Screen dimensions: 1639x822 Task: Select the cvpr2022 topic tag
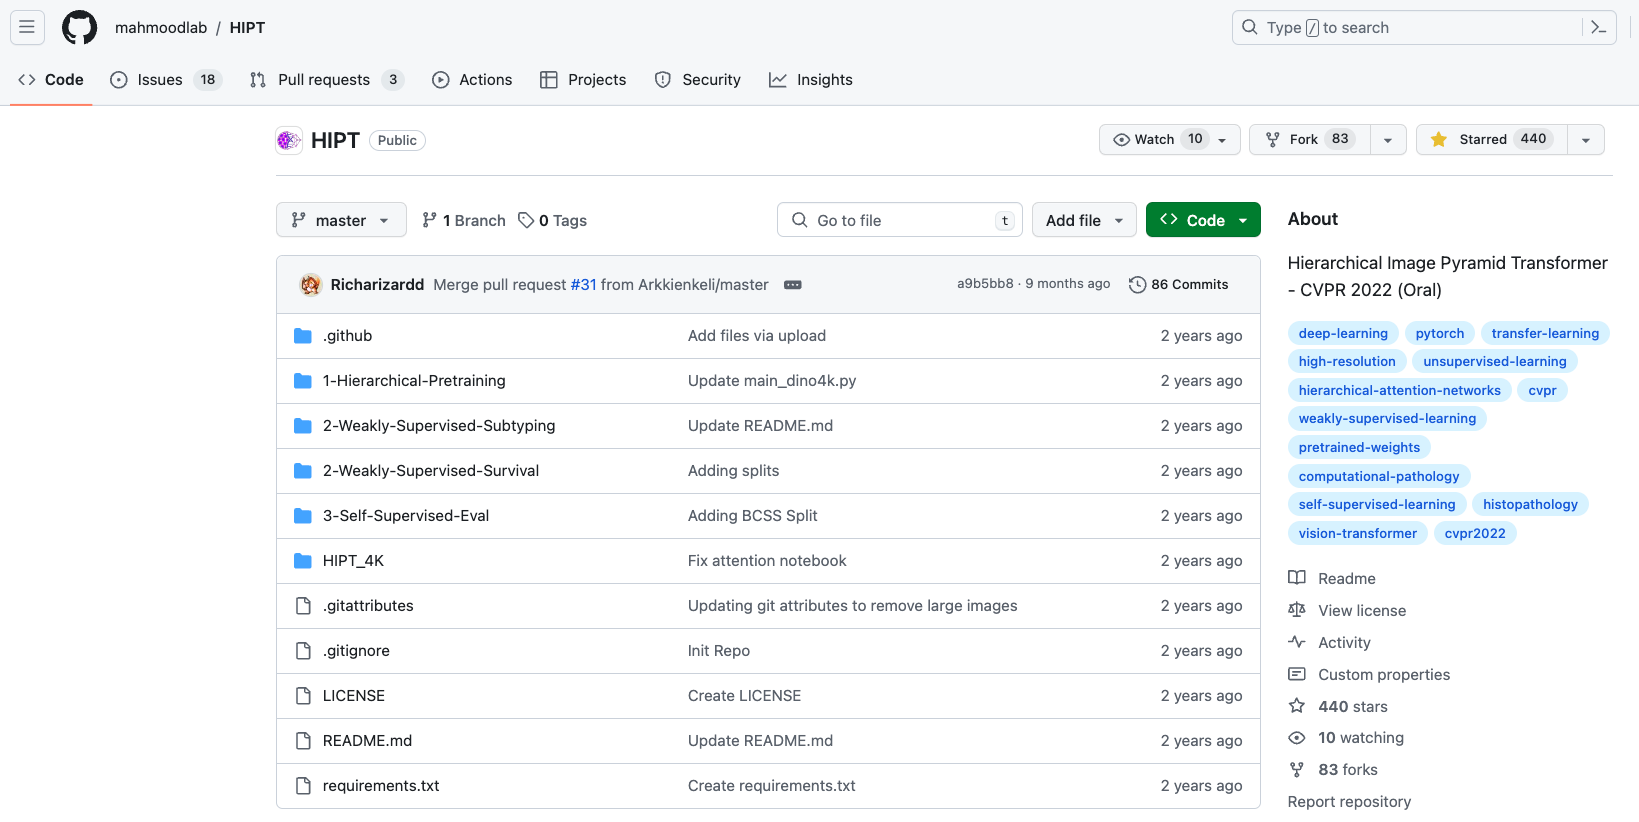tap(1475, 533)
